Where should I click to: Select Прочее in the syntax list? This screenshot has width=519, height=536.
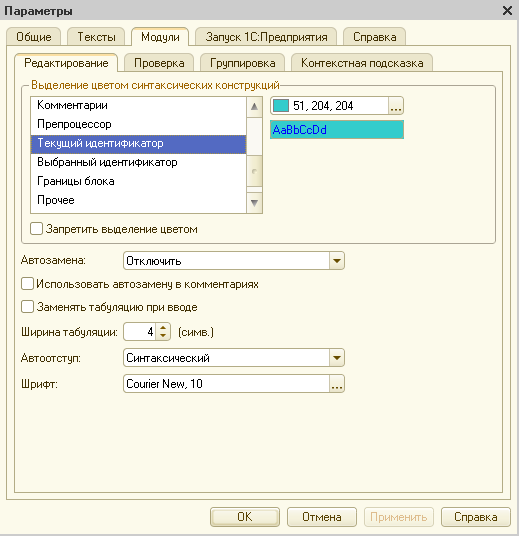tap(138, 200)
